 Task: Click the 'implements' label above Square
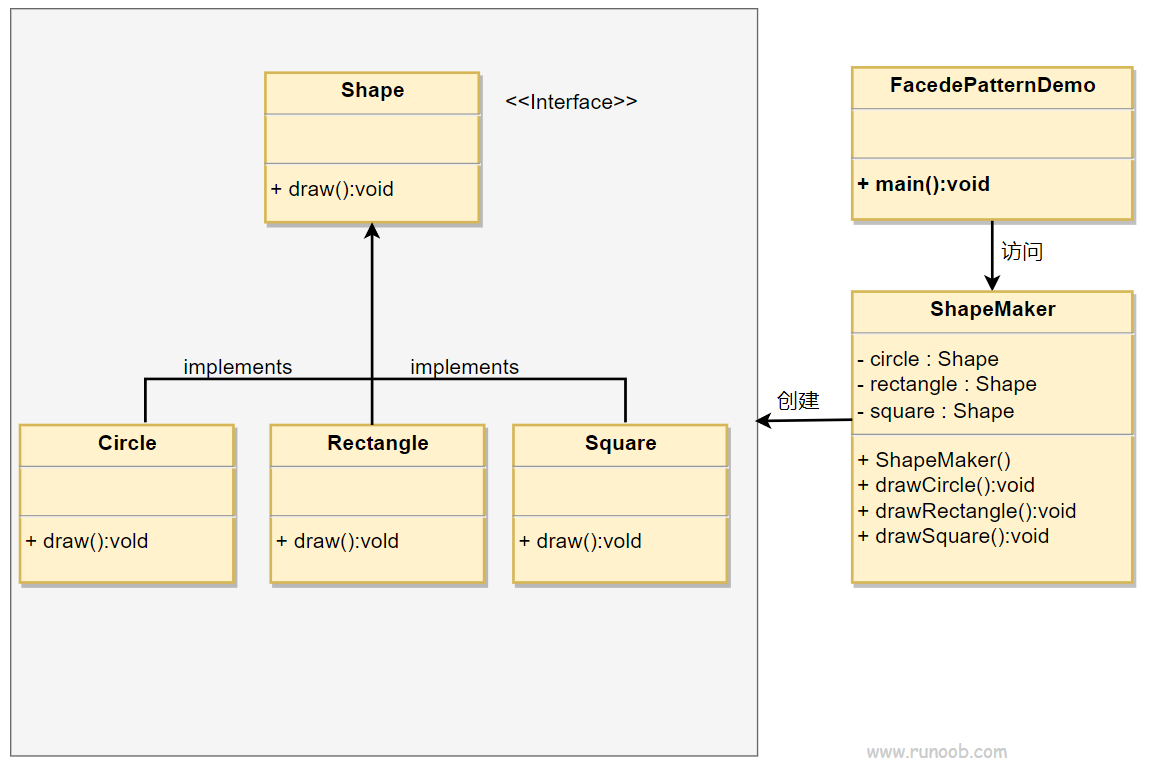click(464, 367)
